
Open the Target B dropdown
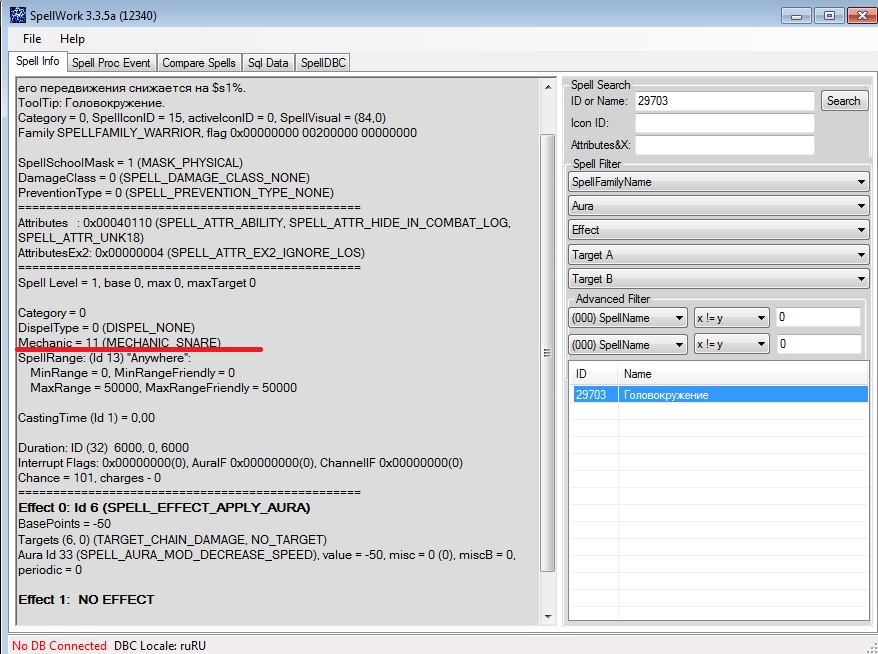point(717,279)
